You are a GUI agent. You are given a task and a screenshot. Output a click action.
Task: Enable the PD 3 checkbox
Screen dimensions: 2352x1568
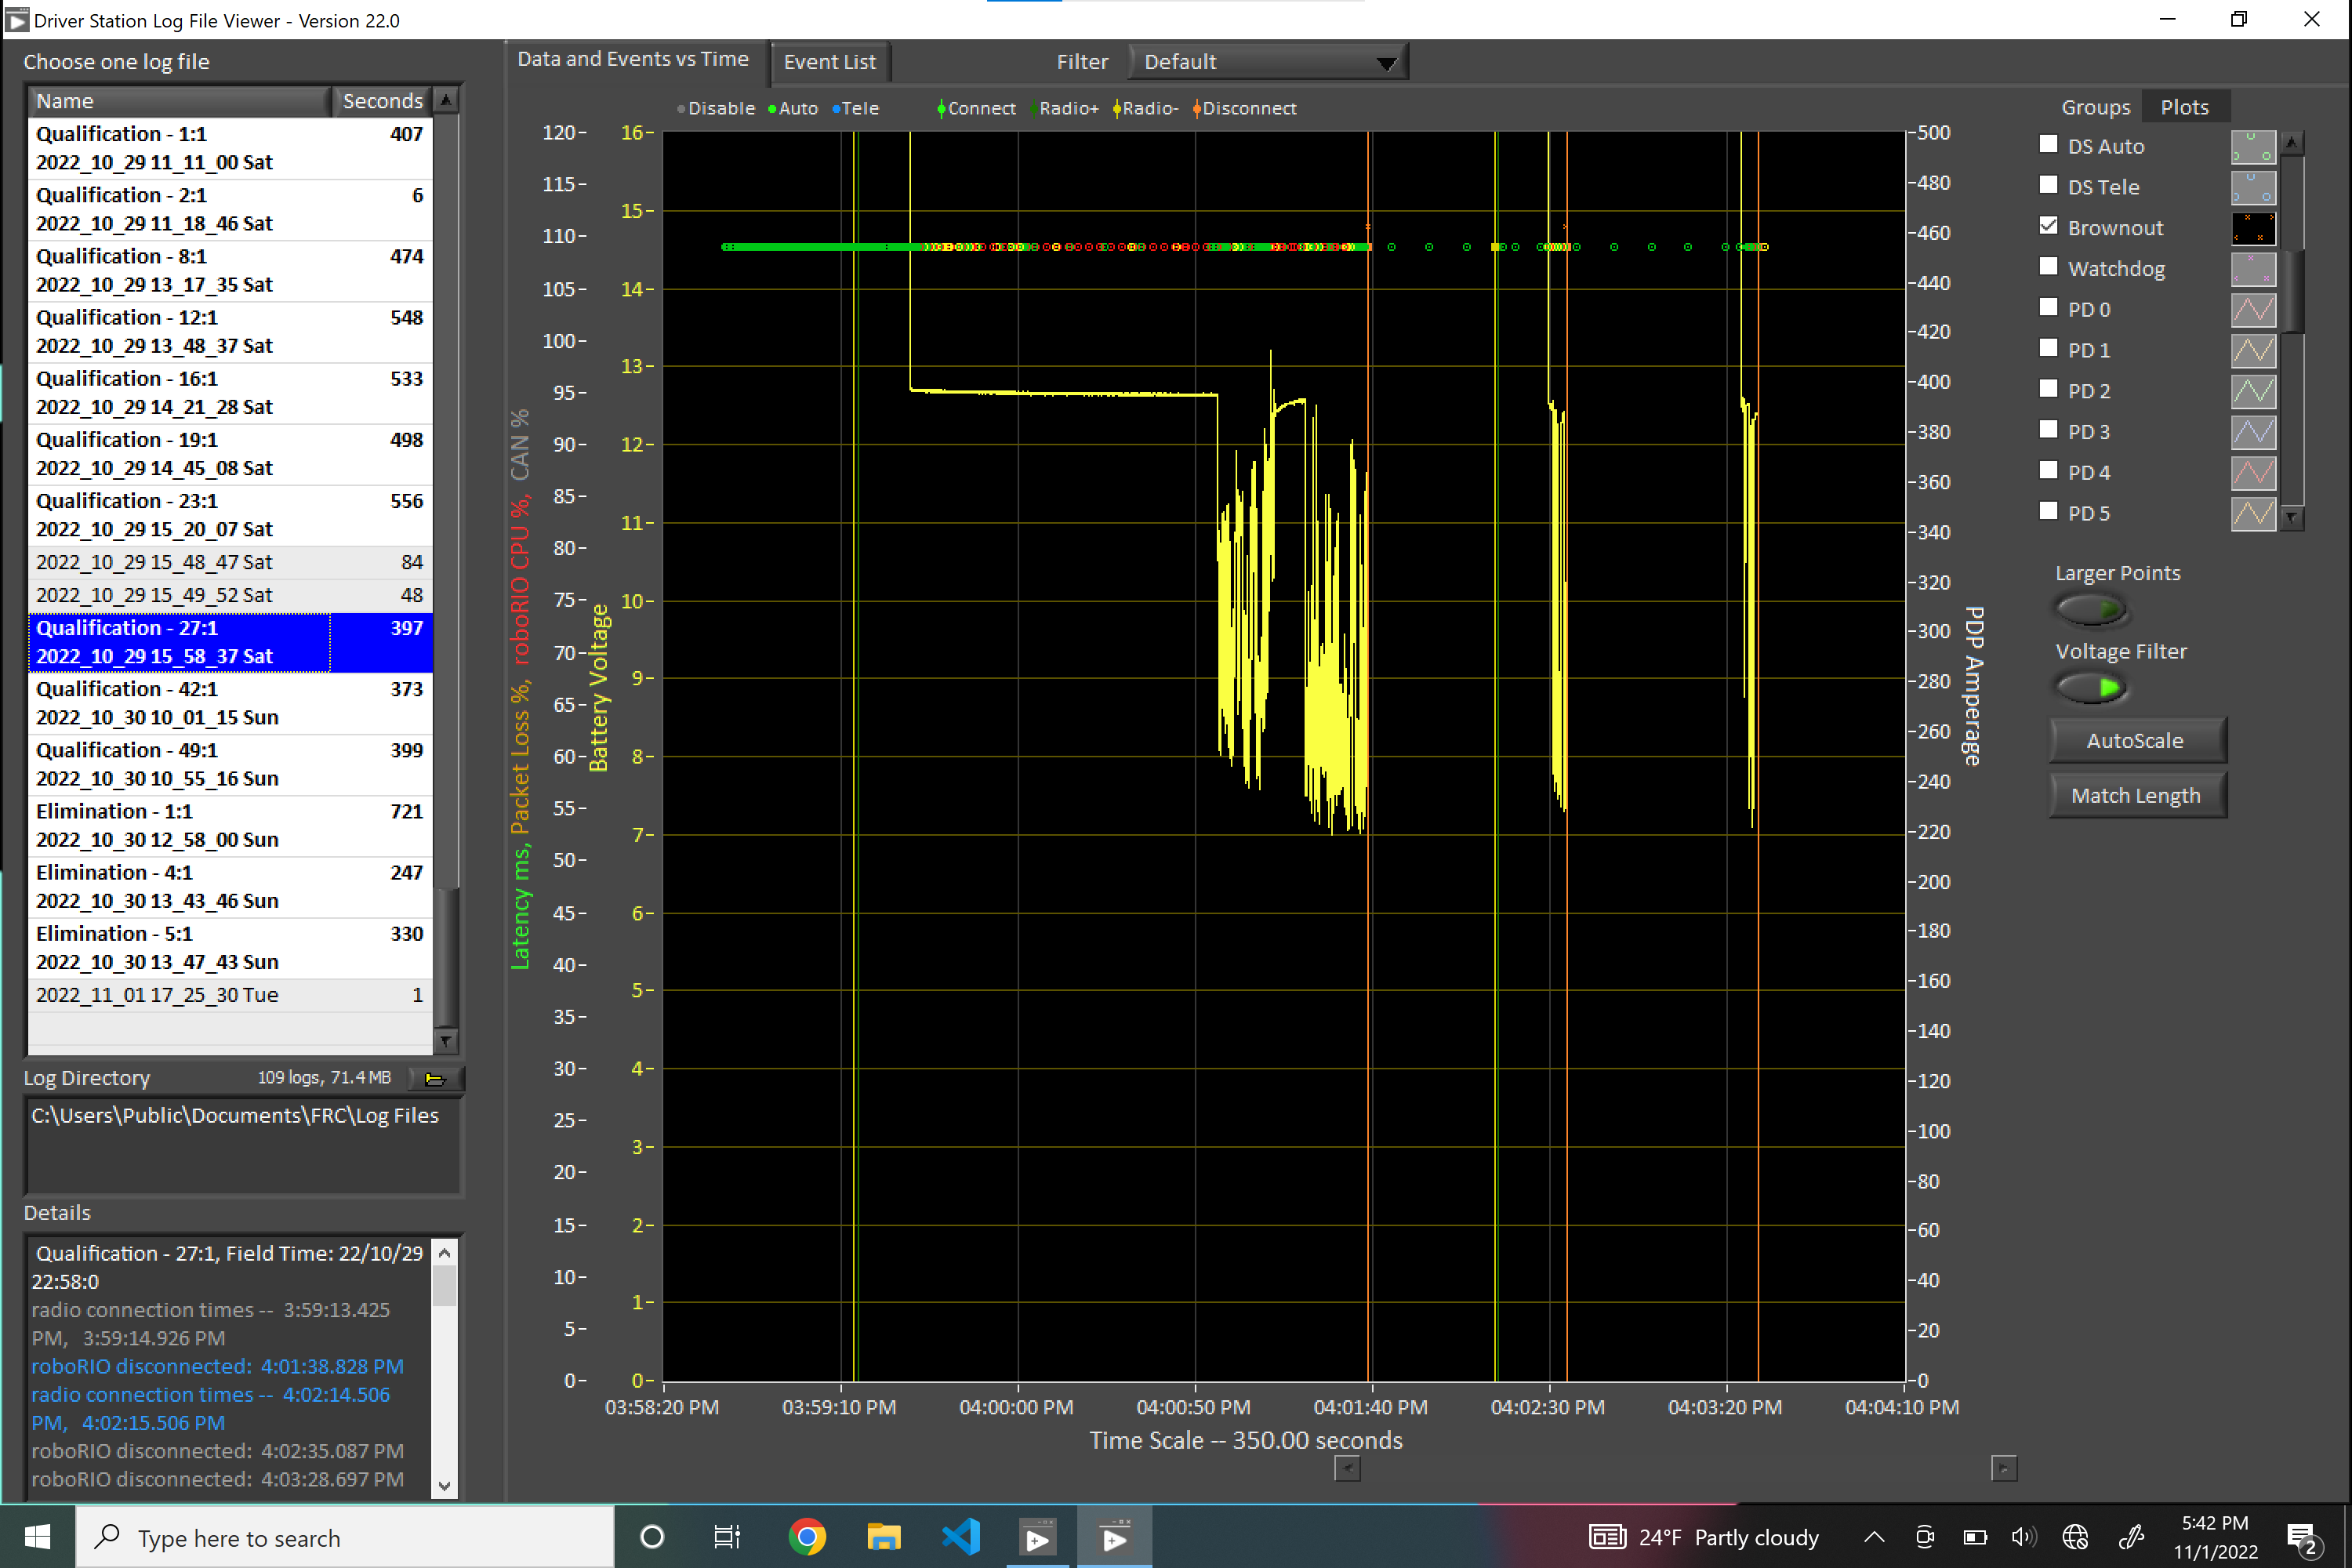coord(2048,429)
